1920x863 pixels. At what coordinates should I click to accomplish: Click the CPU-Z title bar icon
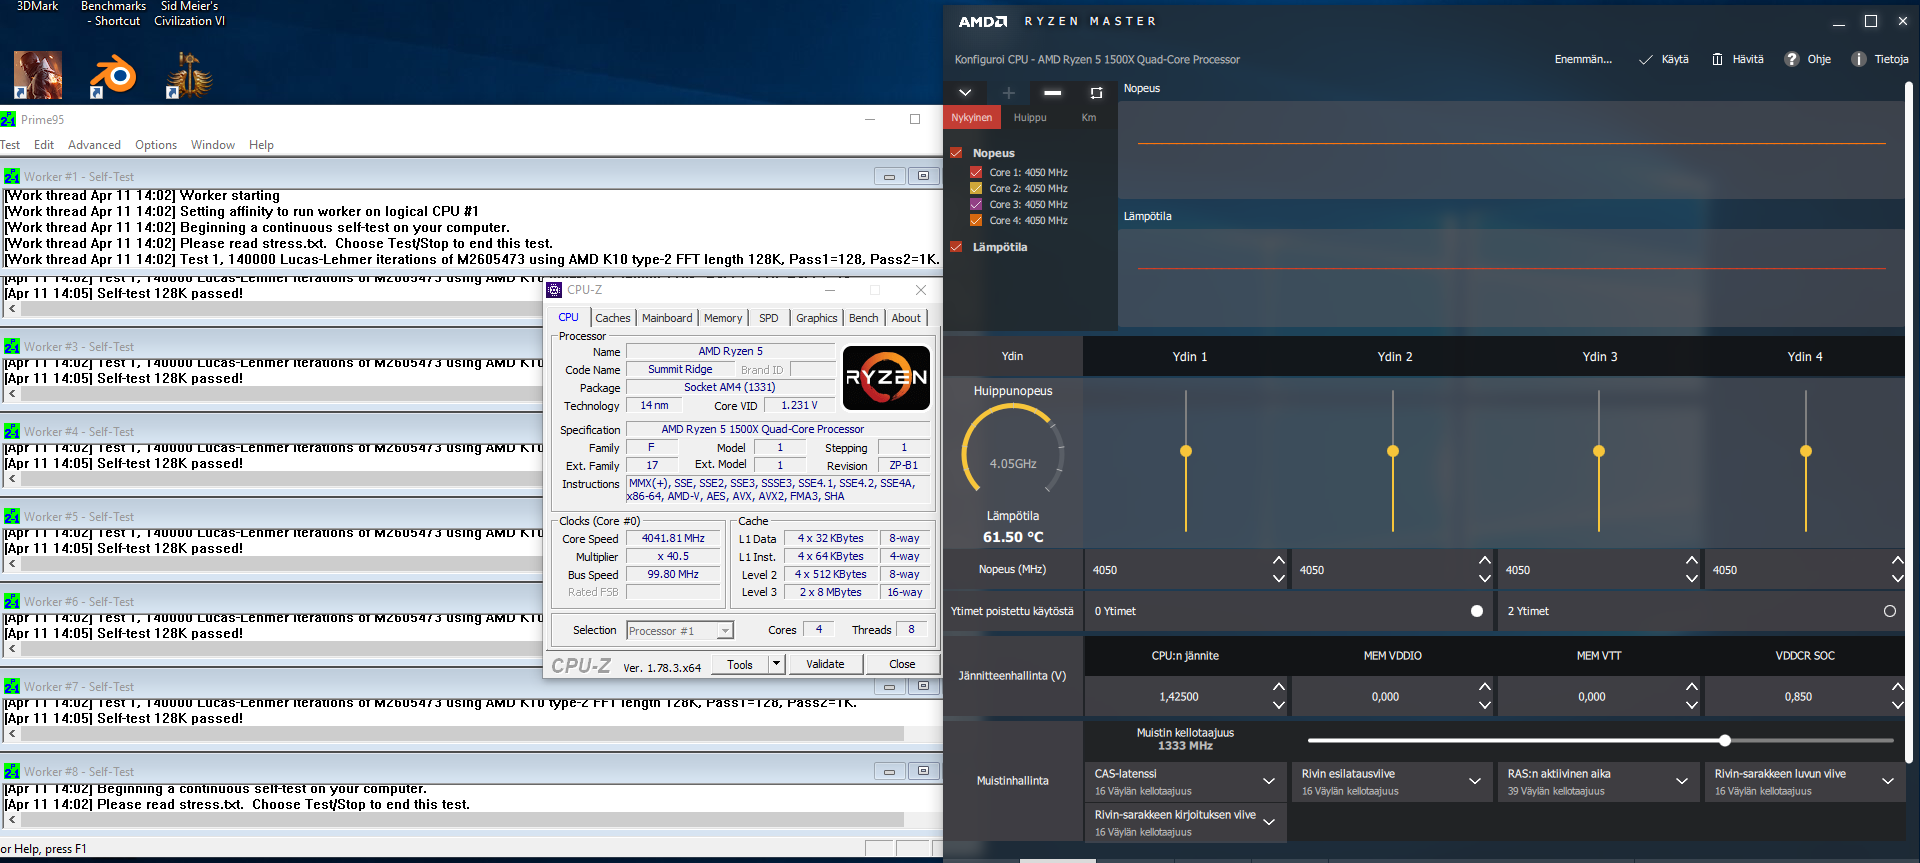(554, 290)
